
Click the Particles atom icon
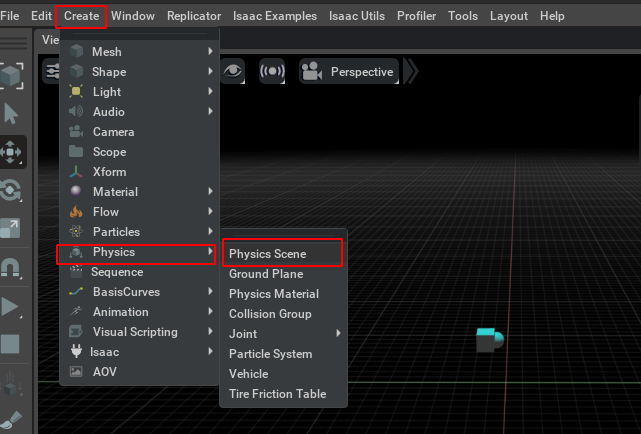[x=76, y=232]
